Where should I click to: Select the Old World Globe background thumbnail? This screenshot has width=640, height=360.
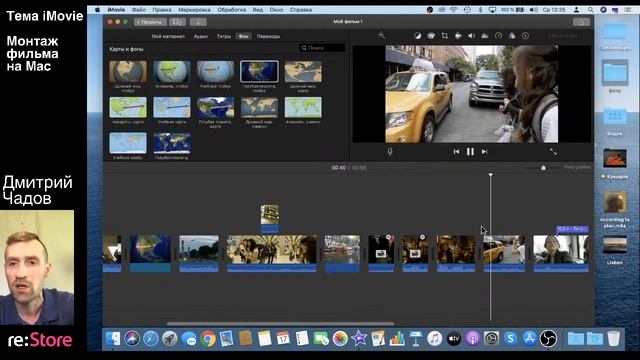coord(128,72)
